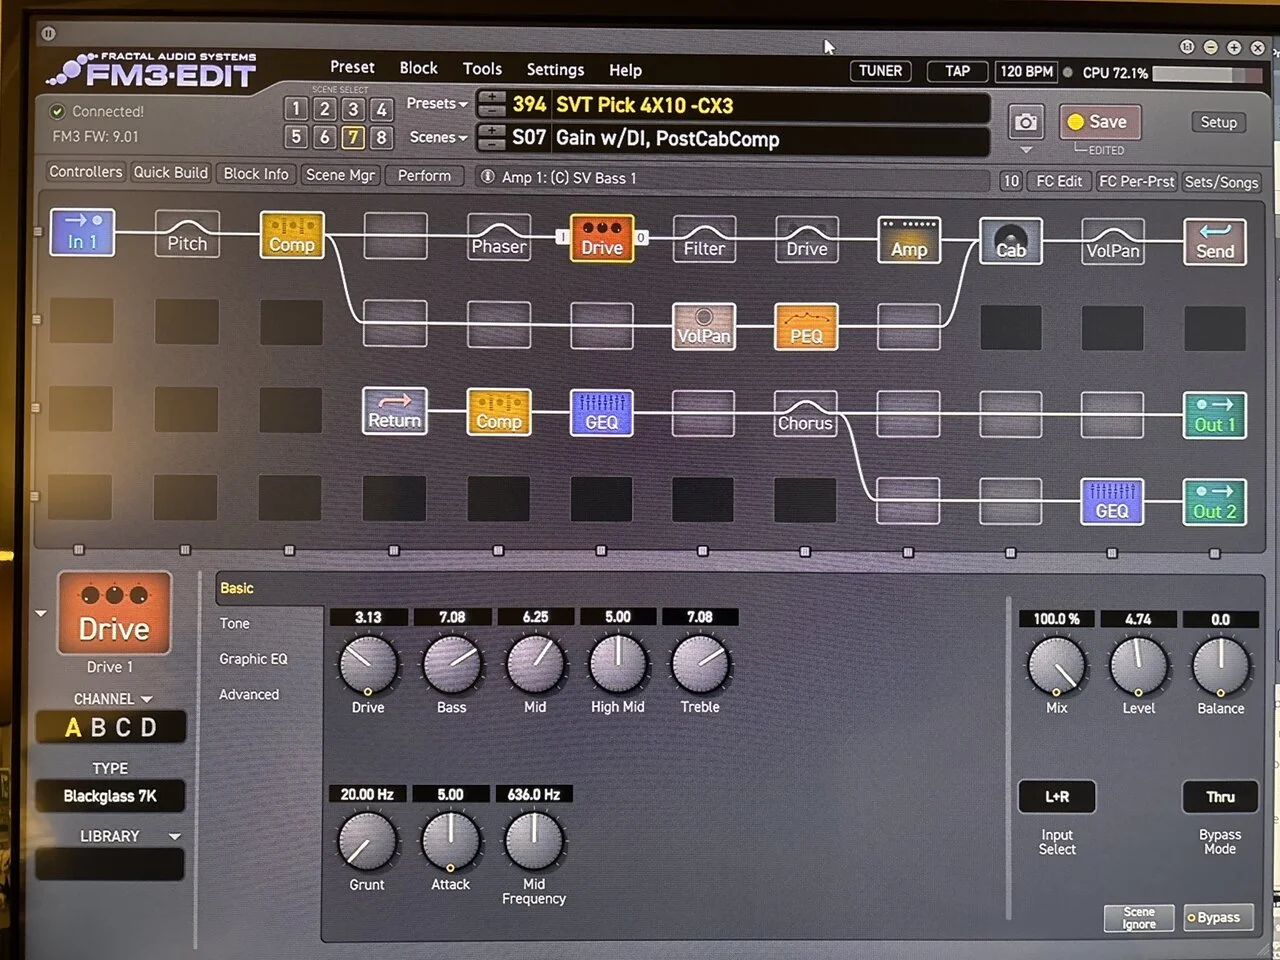Viewport: 1280px width, 960px height.
Task: Expand the Drive TYPE Blackglass 7K selector
Action: 110,796
